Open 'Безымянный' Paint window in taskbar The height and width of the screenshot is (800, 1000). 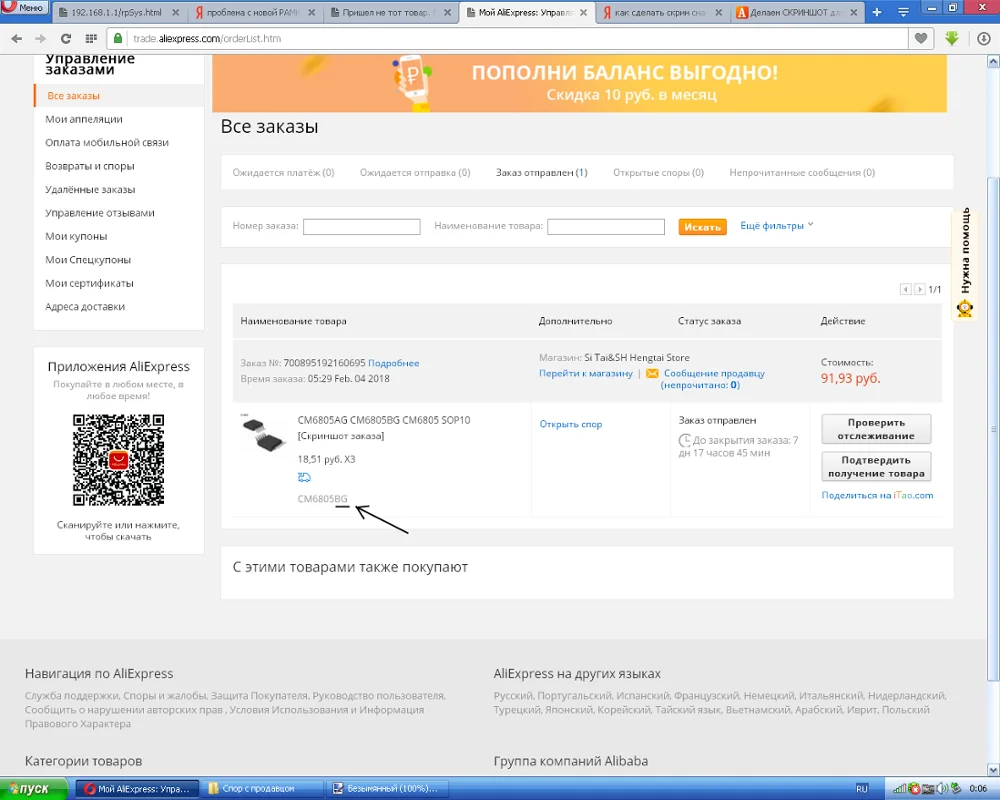click(386, 789)
